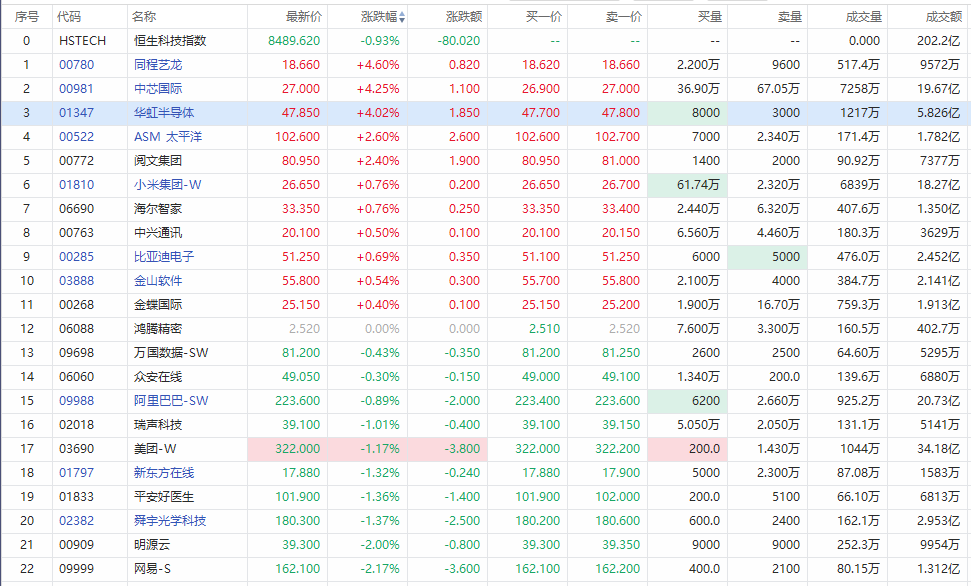Select 万国数据-SW row name
The image size is (971, 586).
(171, 353)
